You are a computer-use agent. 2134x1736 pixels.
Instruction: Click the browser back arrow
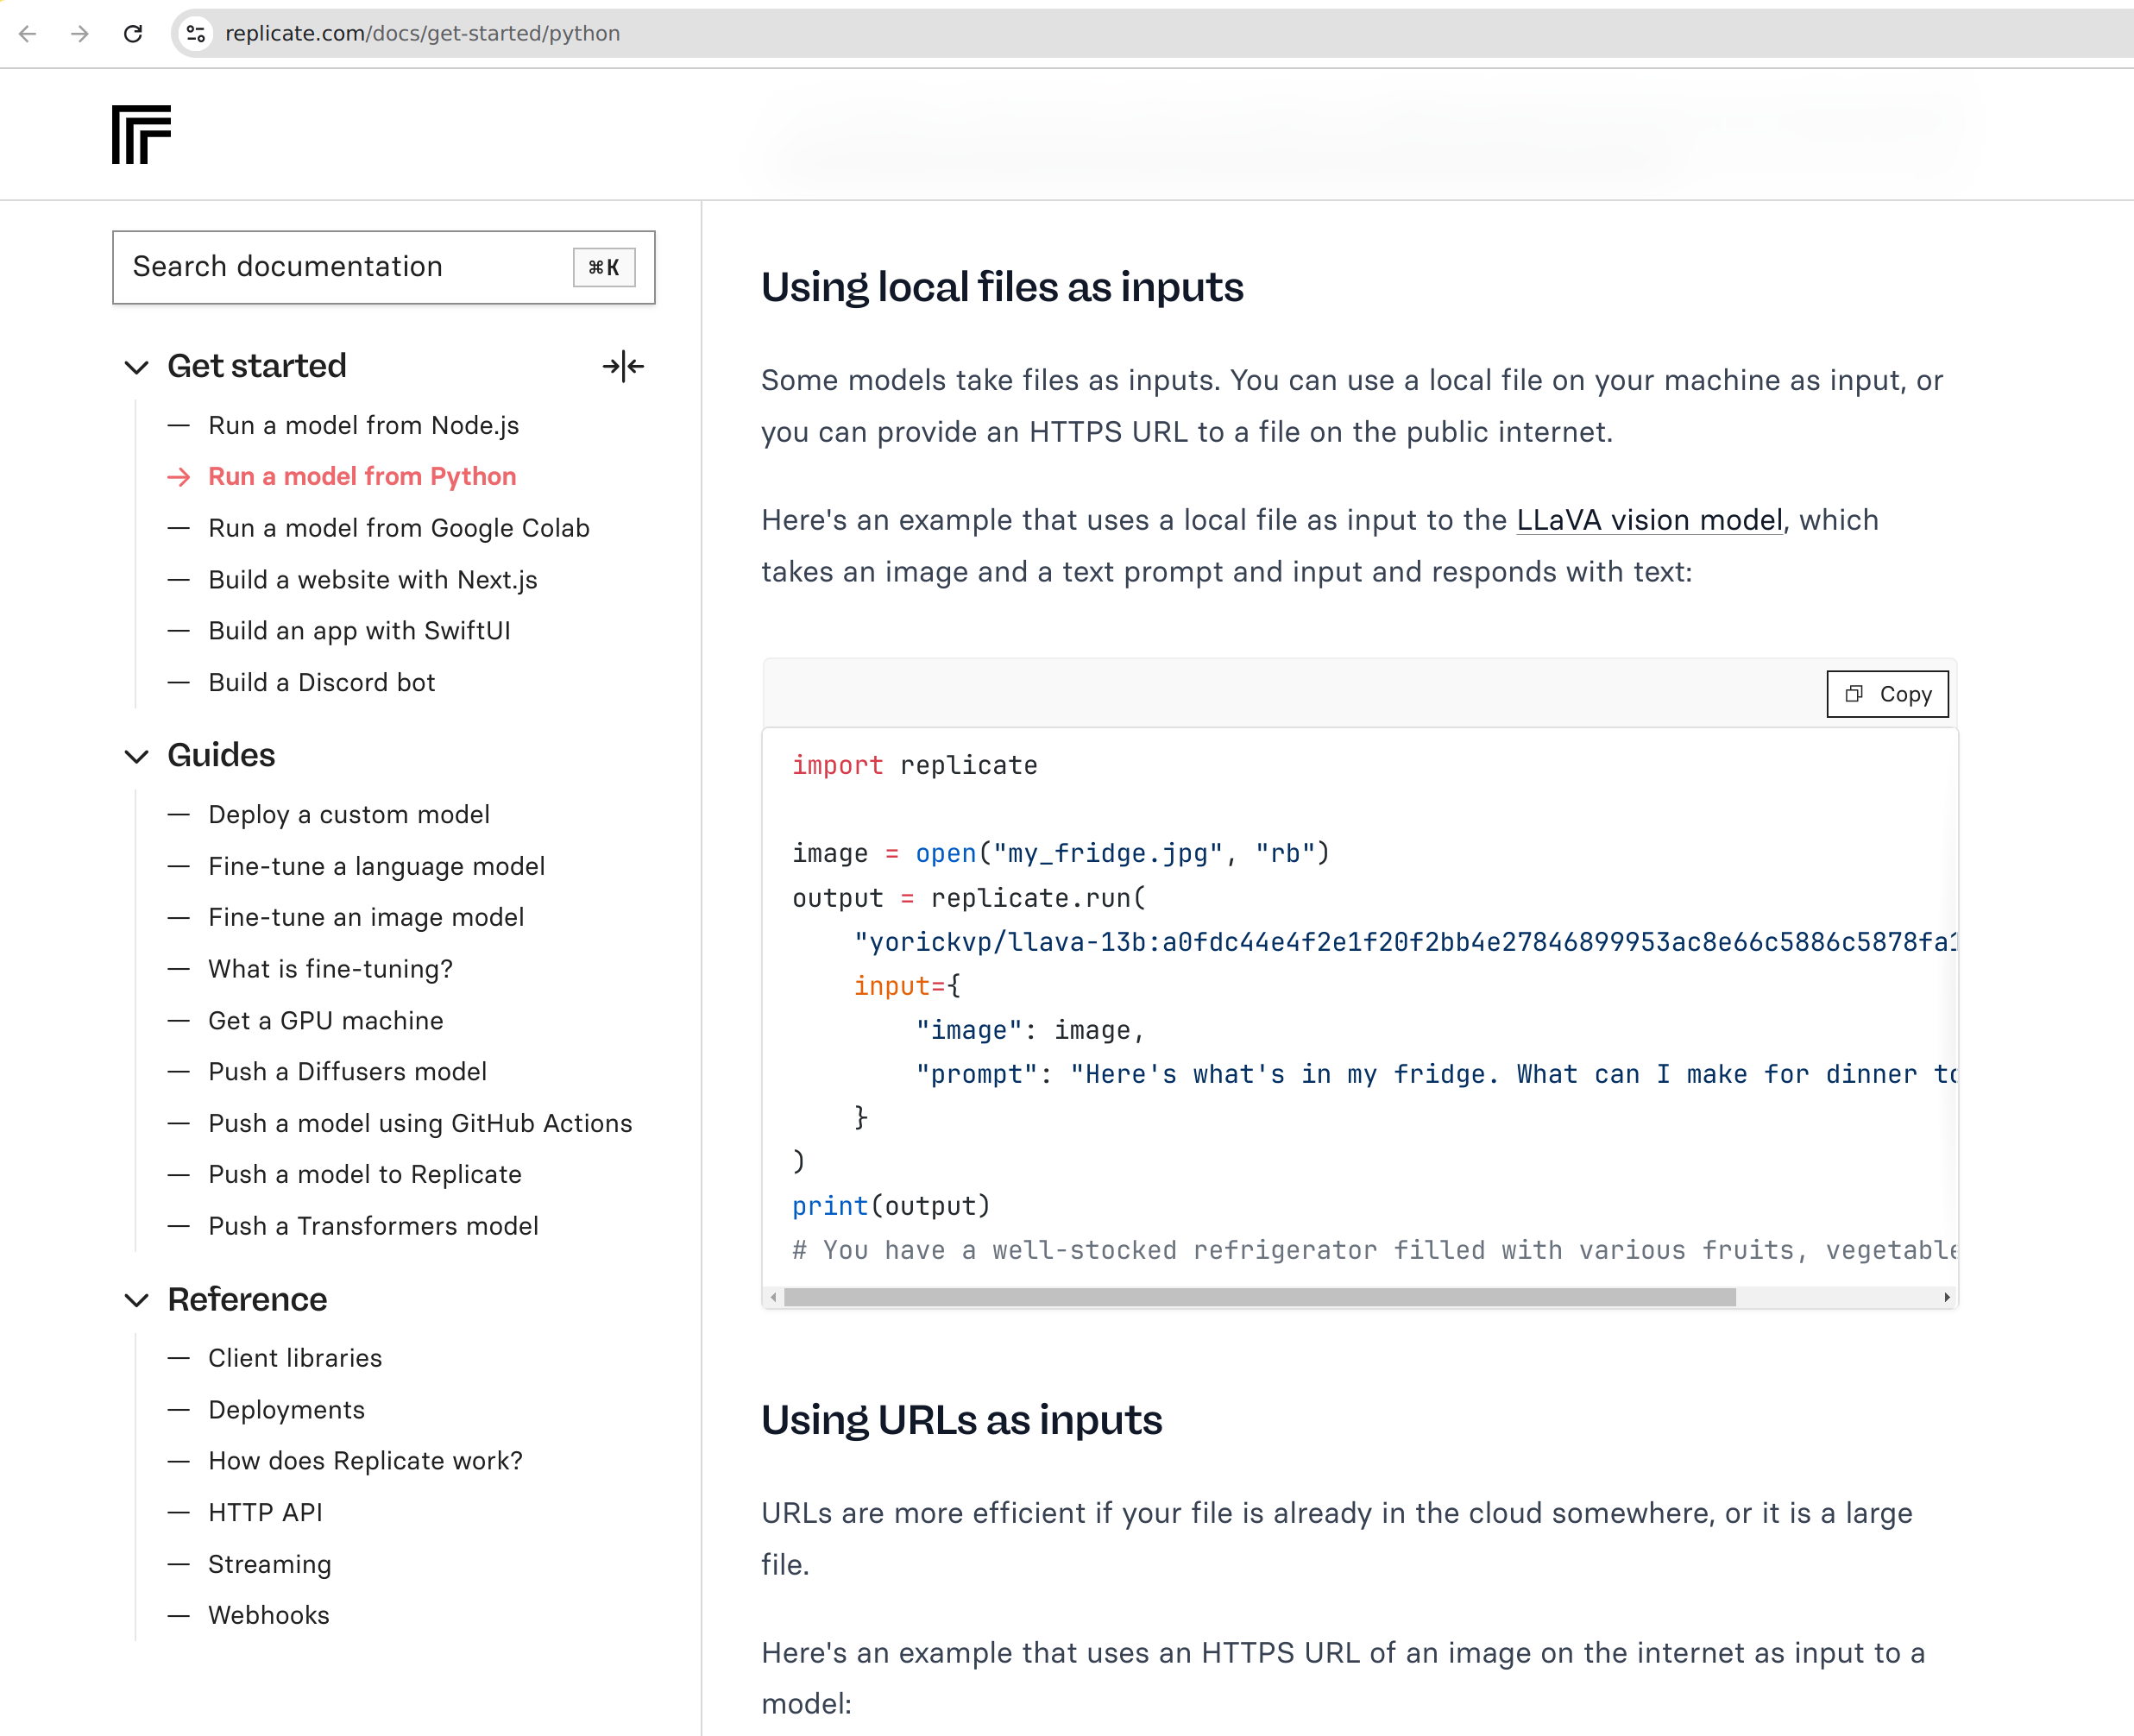point(28,34)
